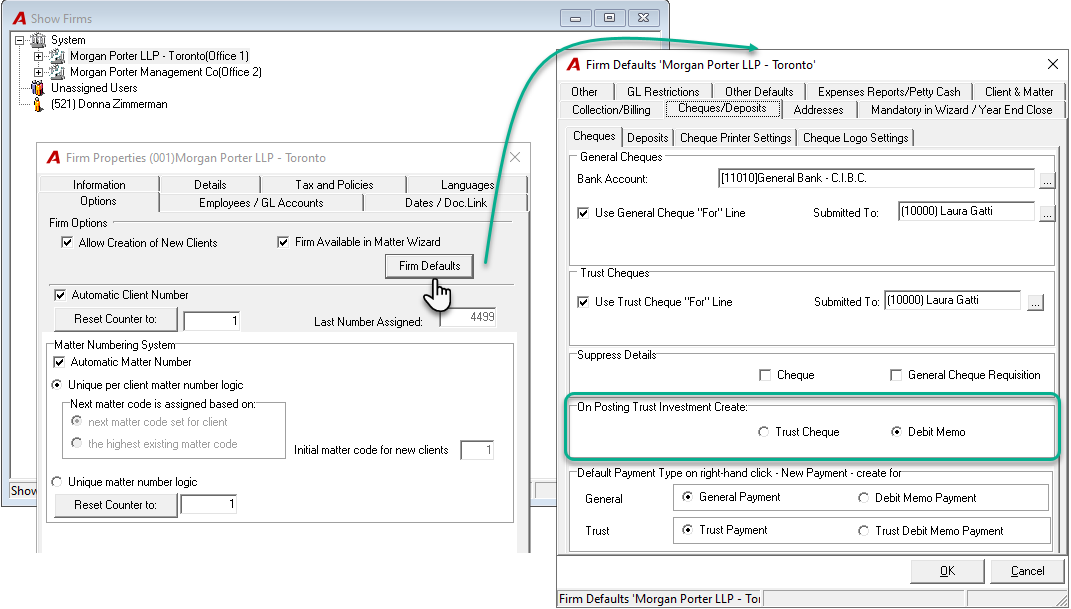Browse for the General Cheques bank account
The image size is (1071, 609).
[1046, 180]
